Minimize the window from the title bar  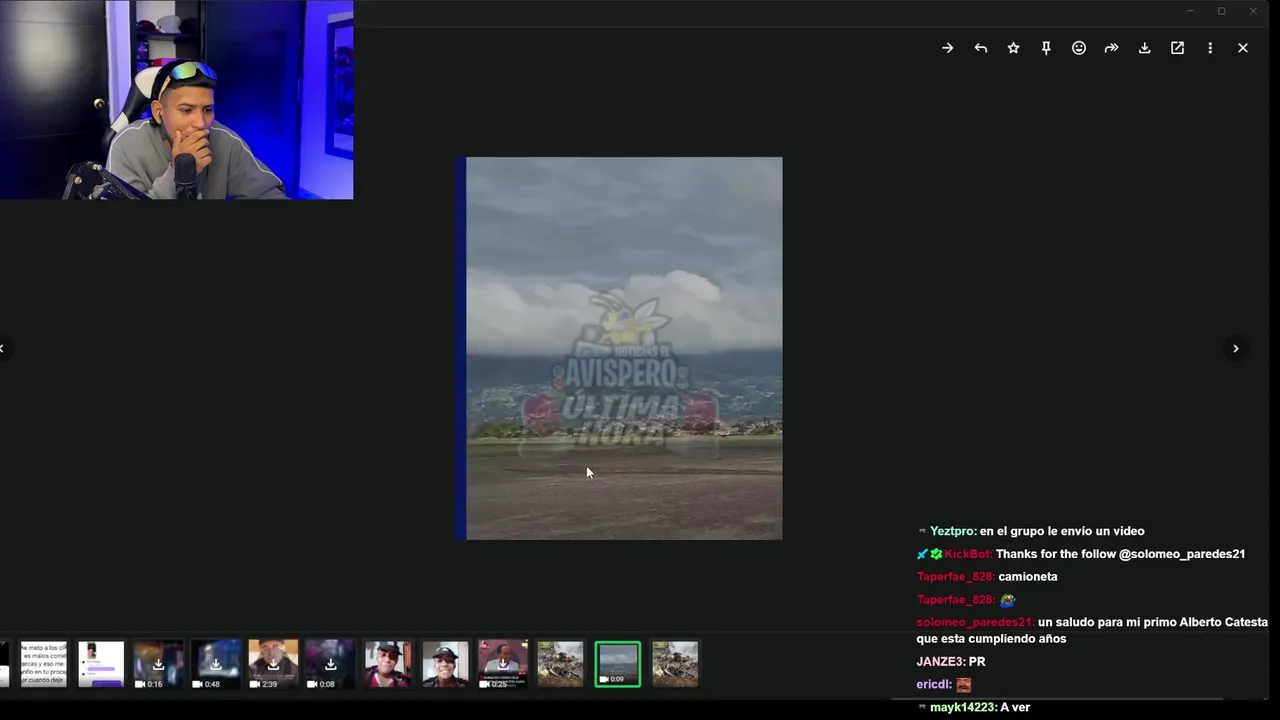point(1190,11)
